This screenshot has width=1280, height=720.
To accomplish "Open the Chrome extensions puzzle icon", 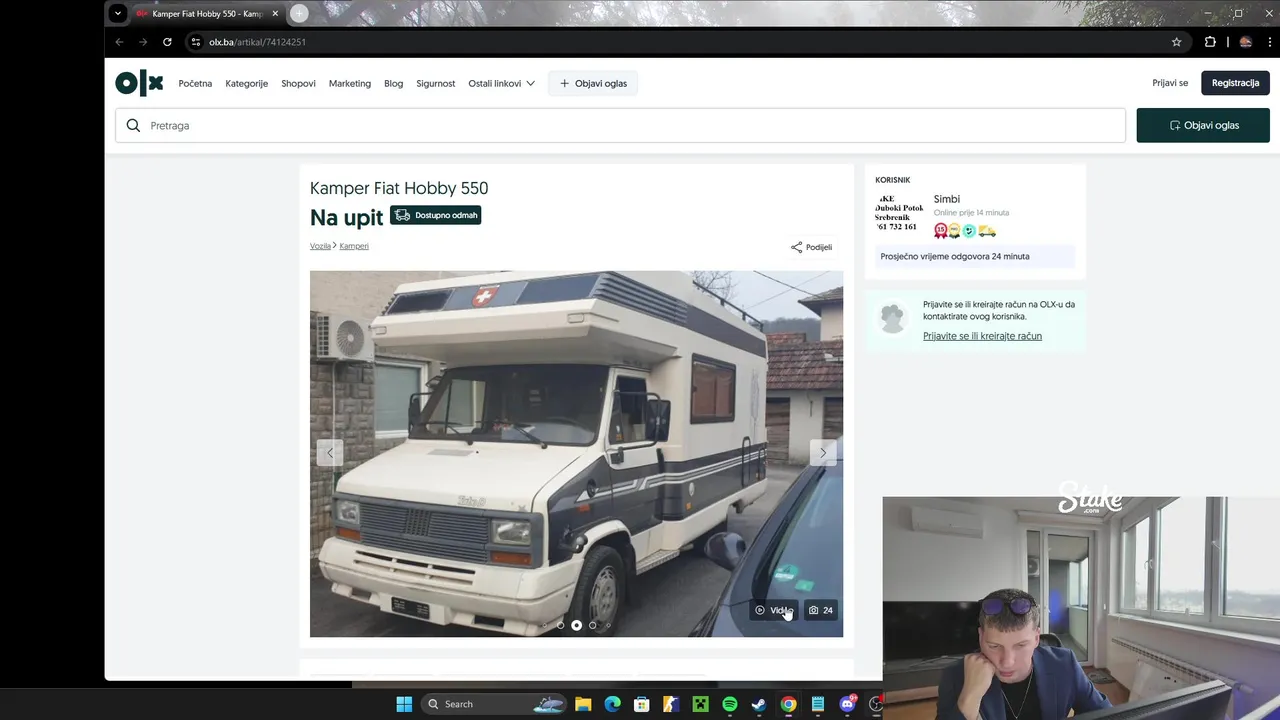I will (x=1210, y=42).
